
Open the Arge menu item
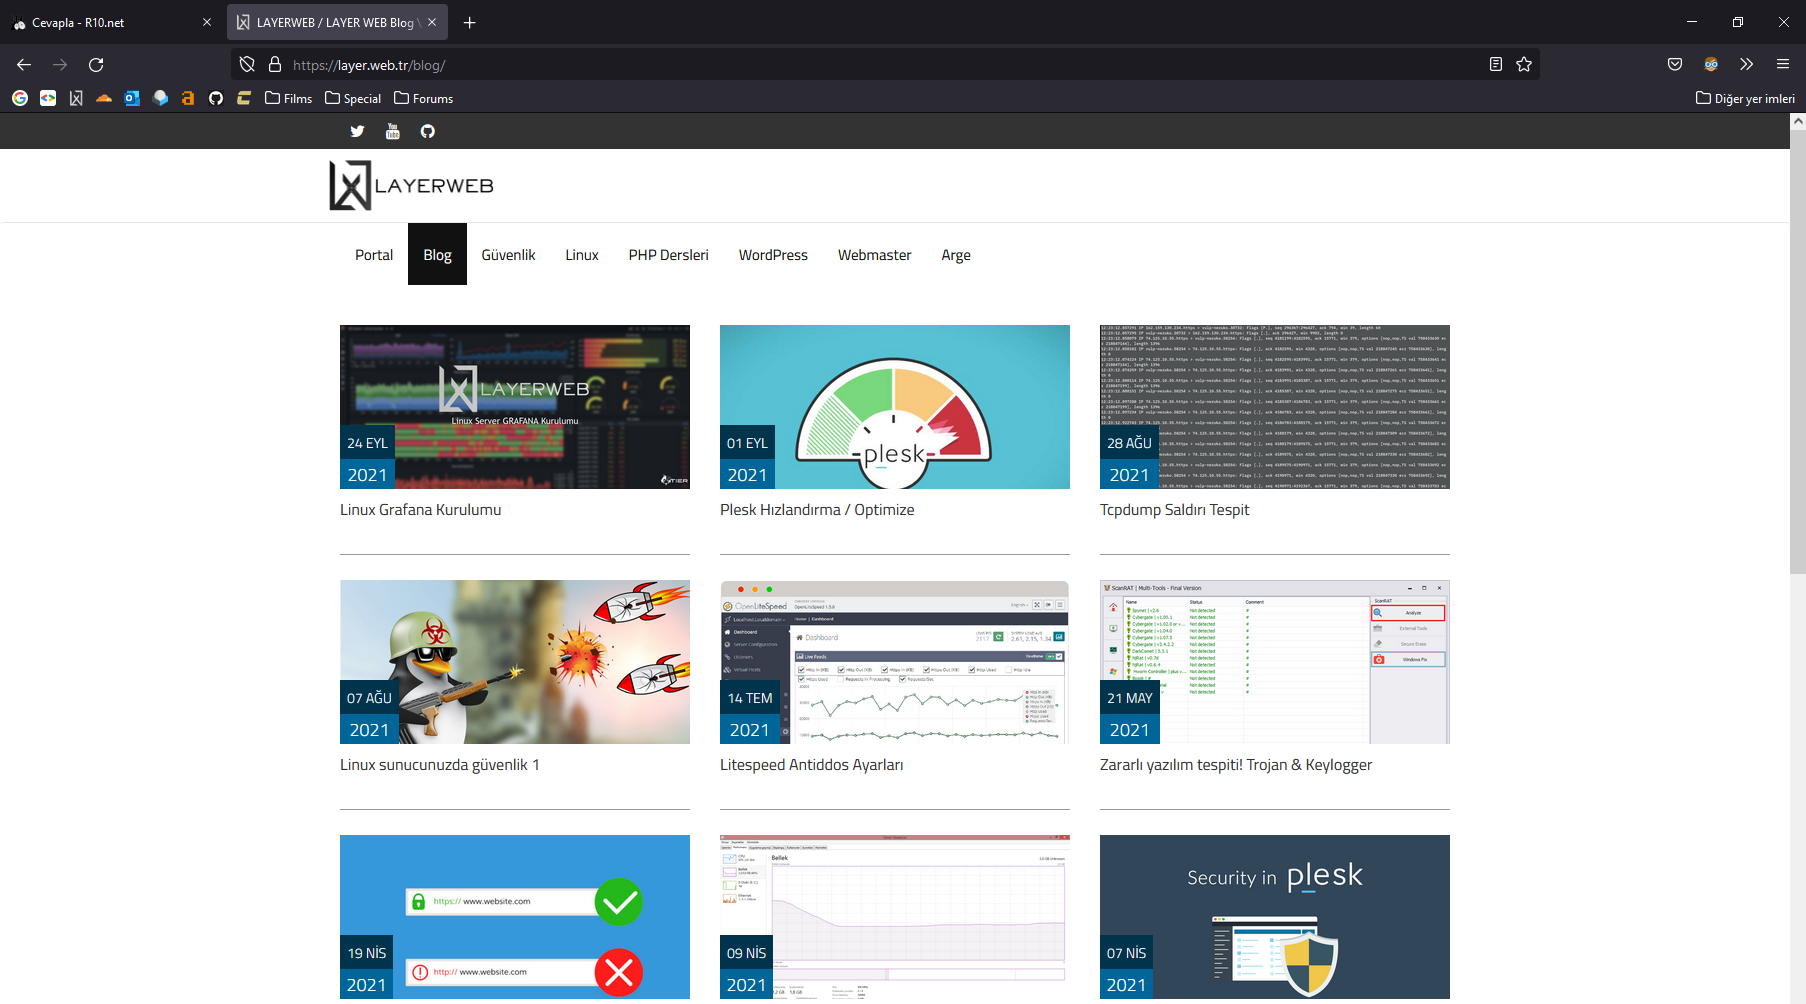(x=956, y=255)
